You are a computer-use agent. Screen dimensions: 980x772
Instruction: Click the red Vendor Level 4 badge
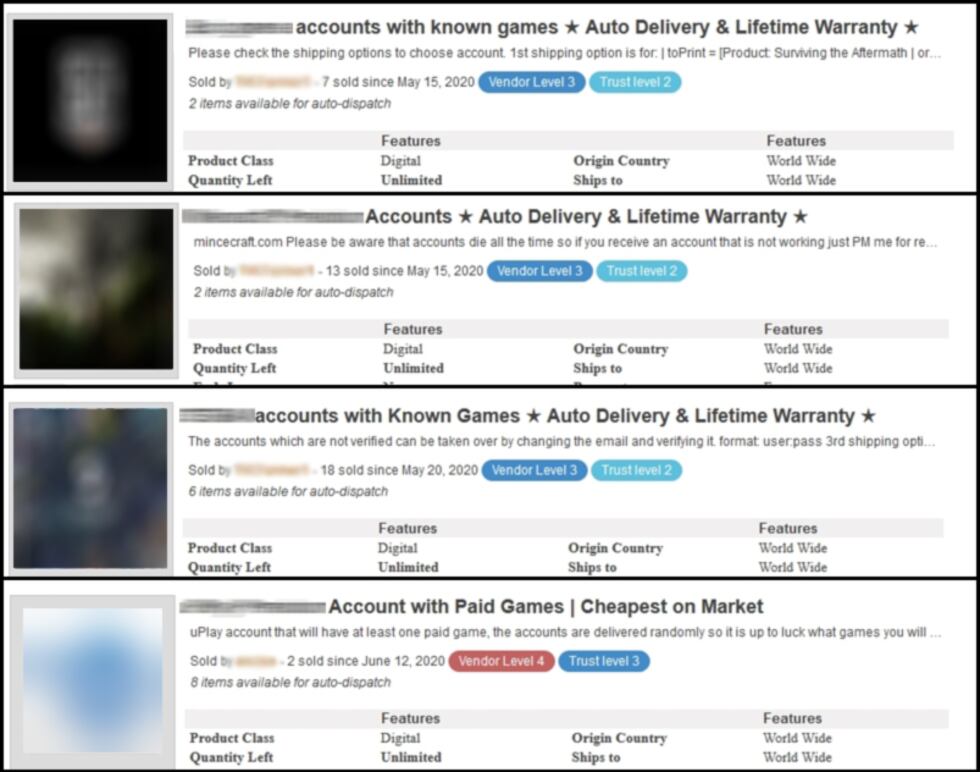click(500, 661)
